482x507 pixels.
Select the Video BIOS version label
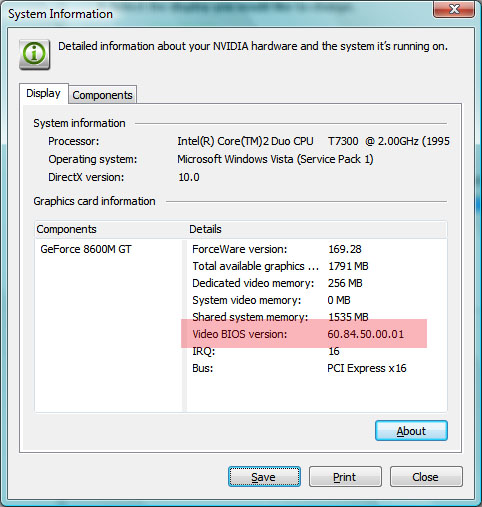[240, 334]
